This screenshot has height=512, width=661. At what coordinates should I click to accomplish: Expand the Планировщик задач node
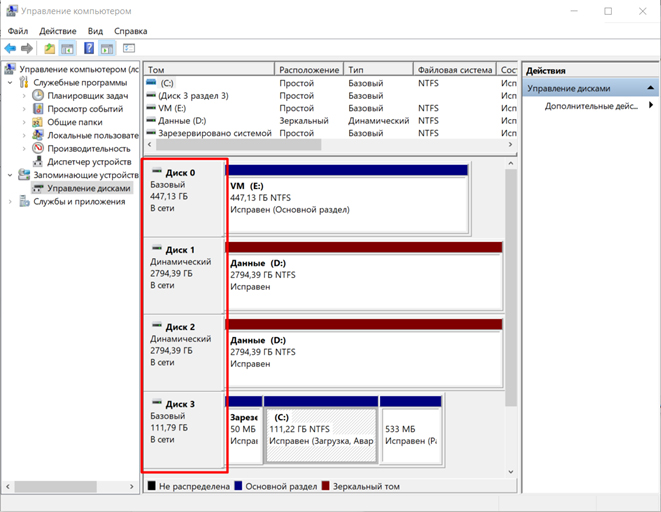point(24,96)
